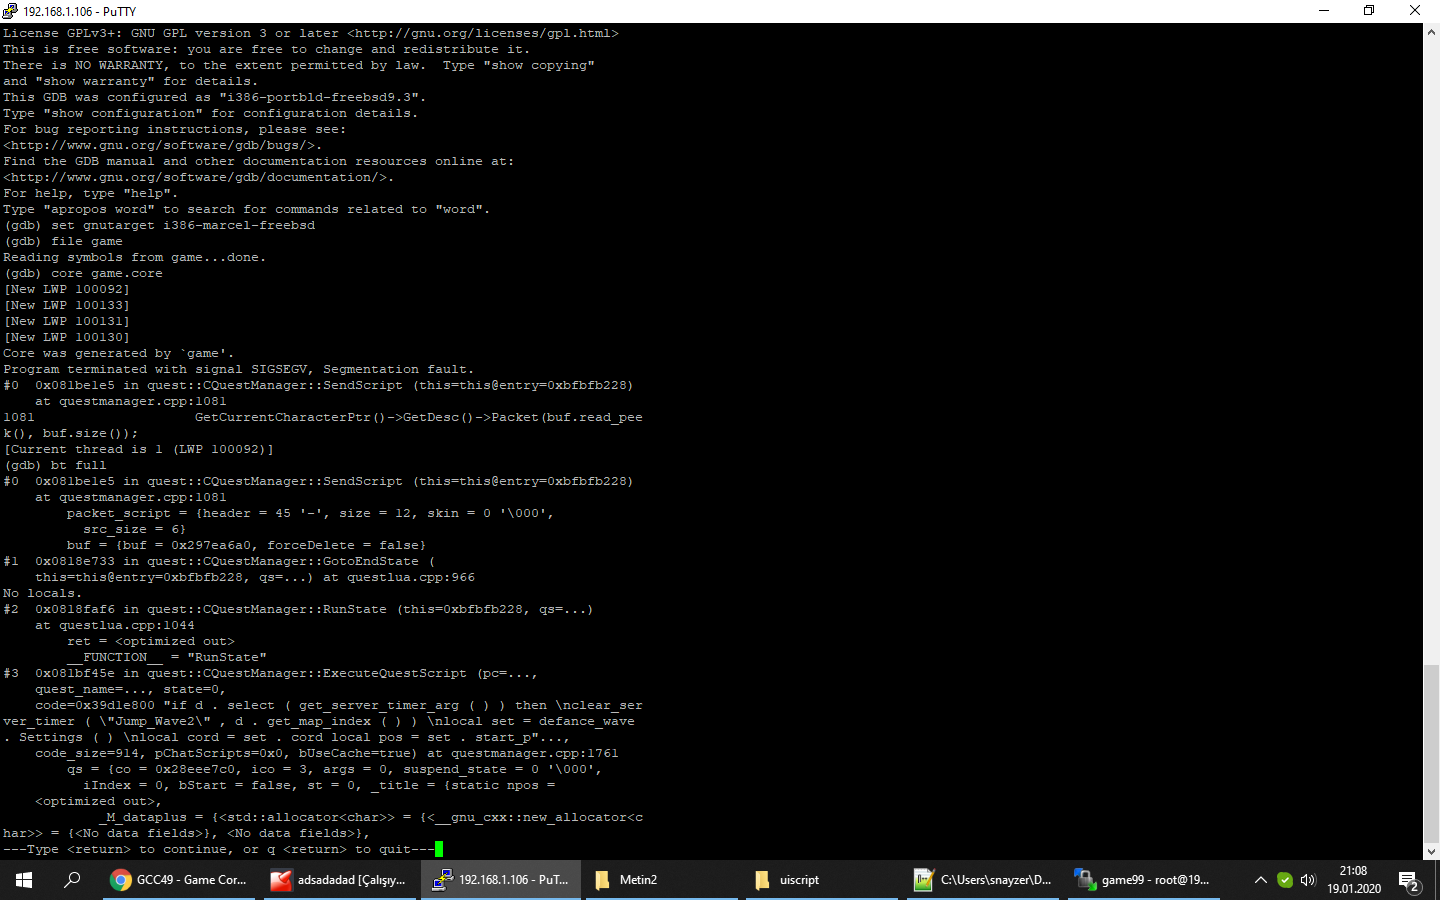1440x900 pixels.
Task: Open the notification action center
Action: click(1410, 881)
